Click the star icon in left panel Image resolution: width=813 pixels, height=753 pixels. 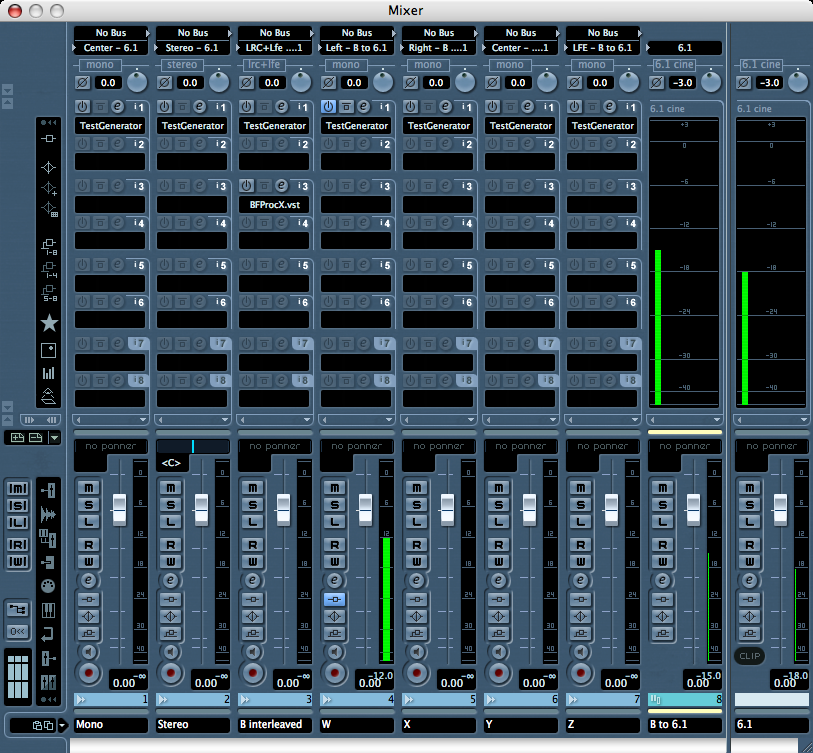(48, 323)
